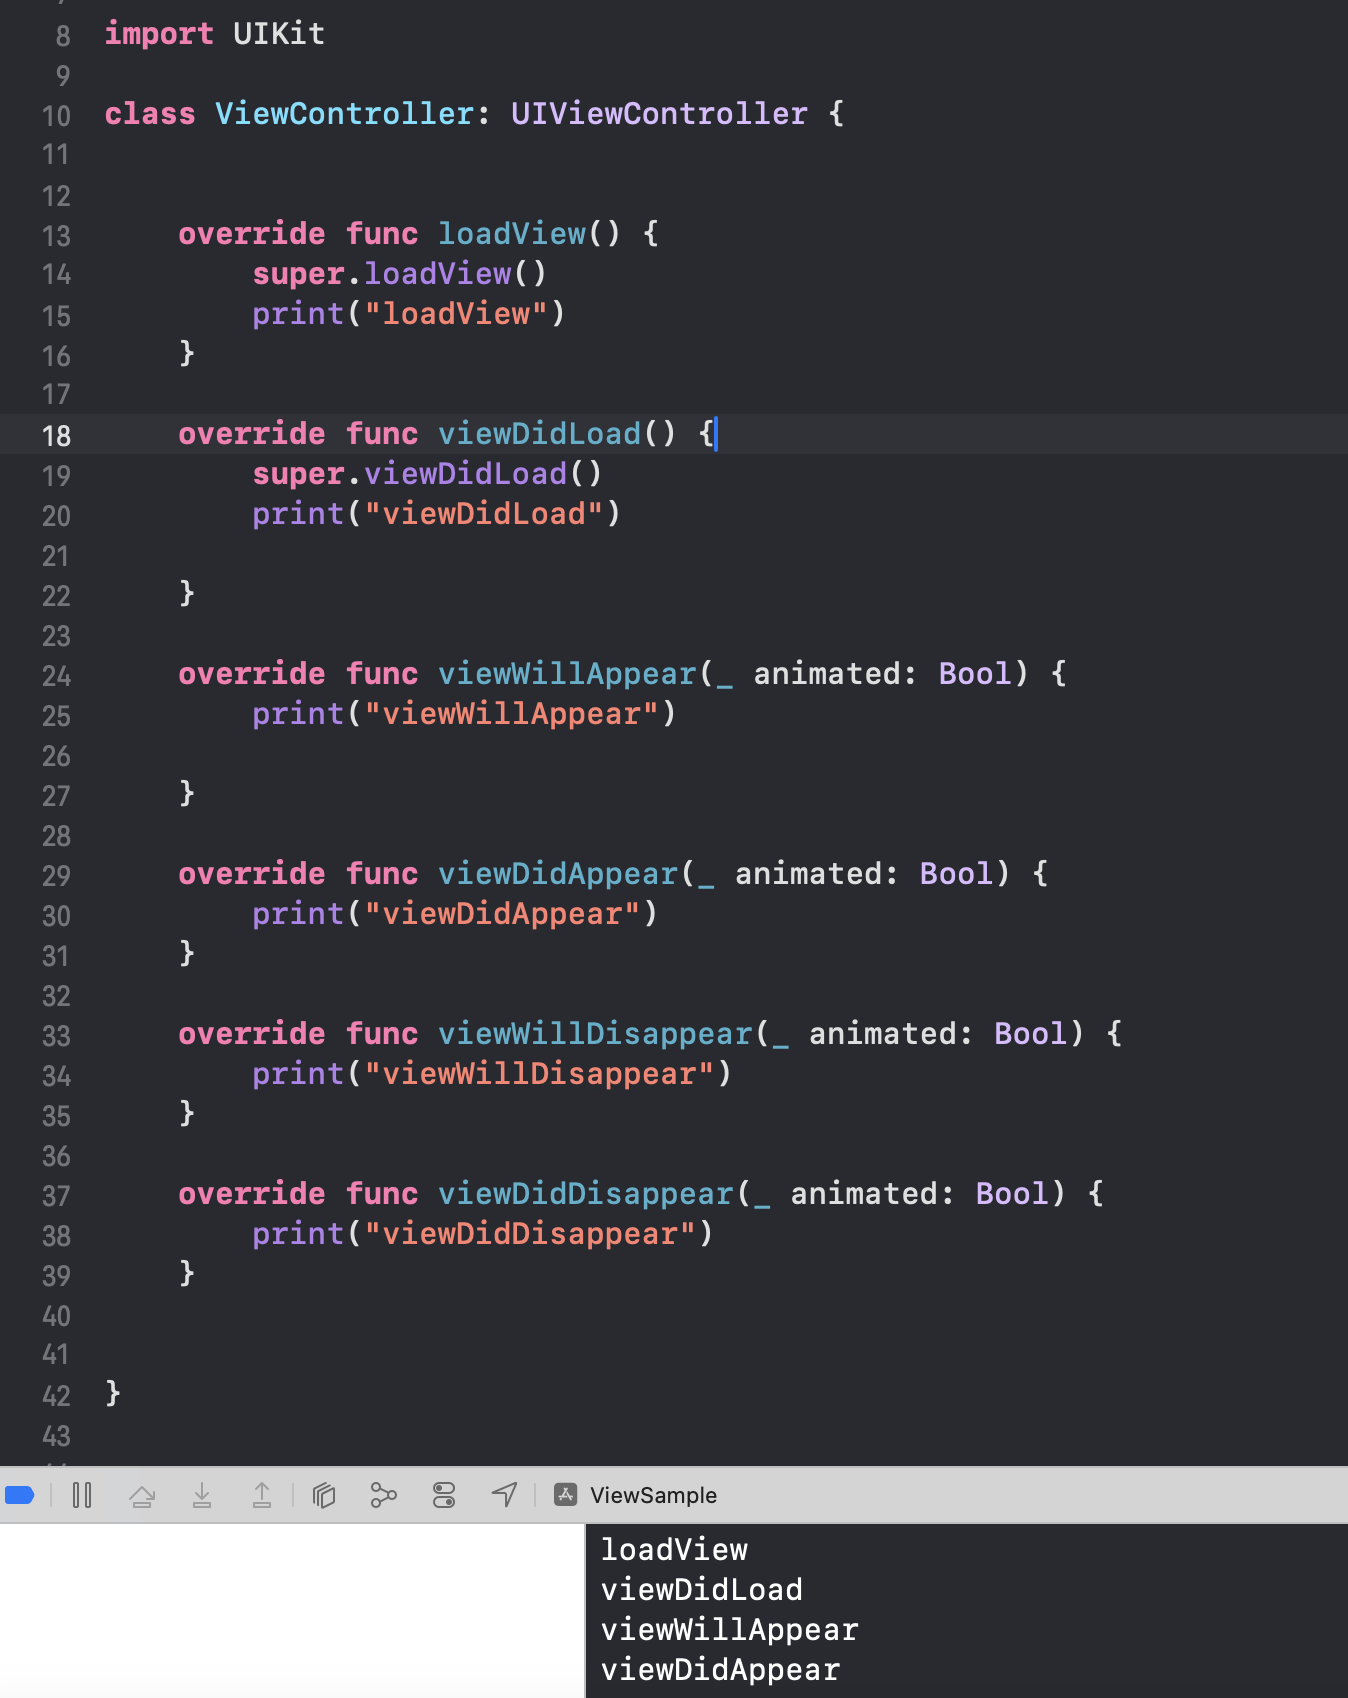The width and height of the screenshot is (1348, 1698).
Task: Click 'super' on the loadView call line
Action: (298, 274)
